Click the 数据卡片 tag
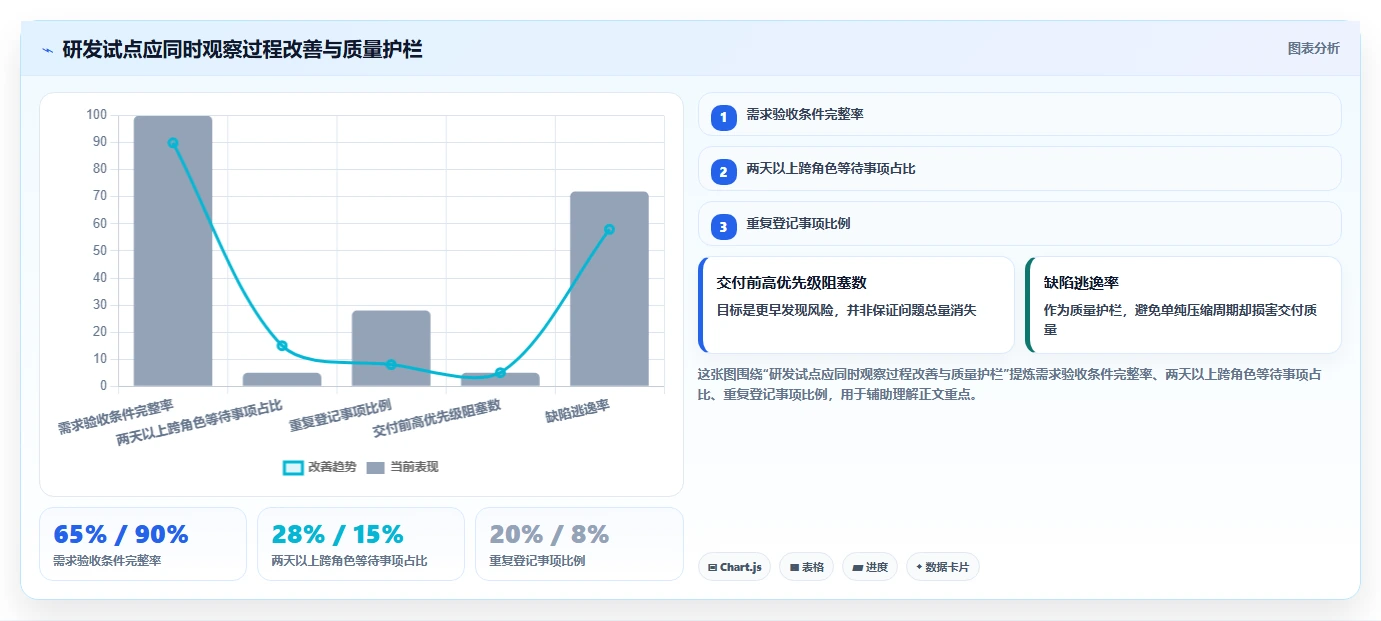This screenshot has height=621, width=1381. coord(942,567)
